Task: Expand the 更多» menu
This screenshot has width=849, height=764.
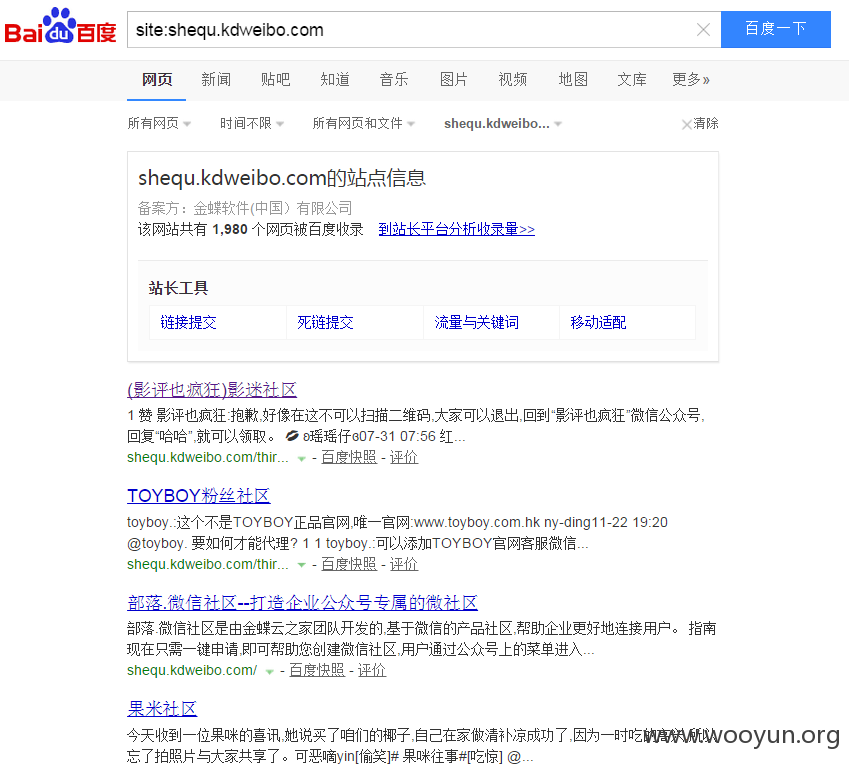Action: (691, 80)
